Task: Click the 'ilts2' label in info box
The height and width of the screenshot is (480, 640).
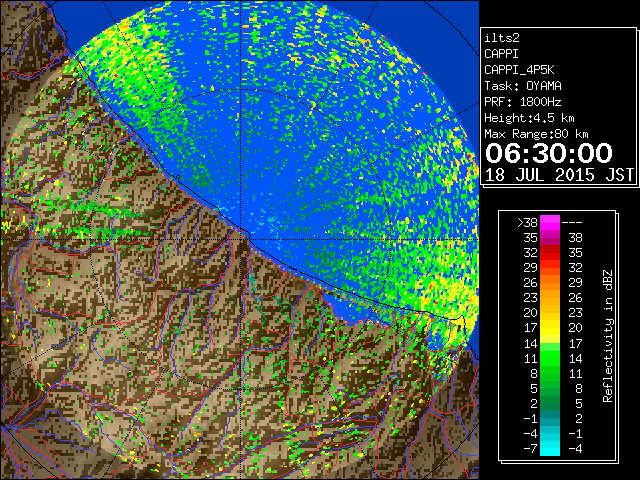Action: click(502, 38)
